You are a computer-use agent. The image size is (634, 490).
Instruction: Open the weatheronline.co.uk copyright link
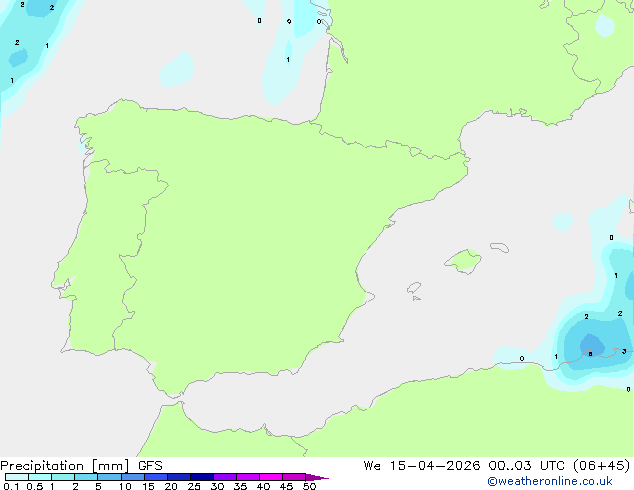click(x=550, y=481)
